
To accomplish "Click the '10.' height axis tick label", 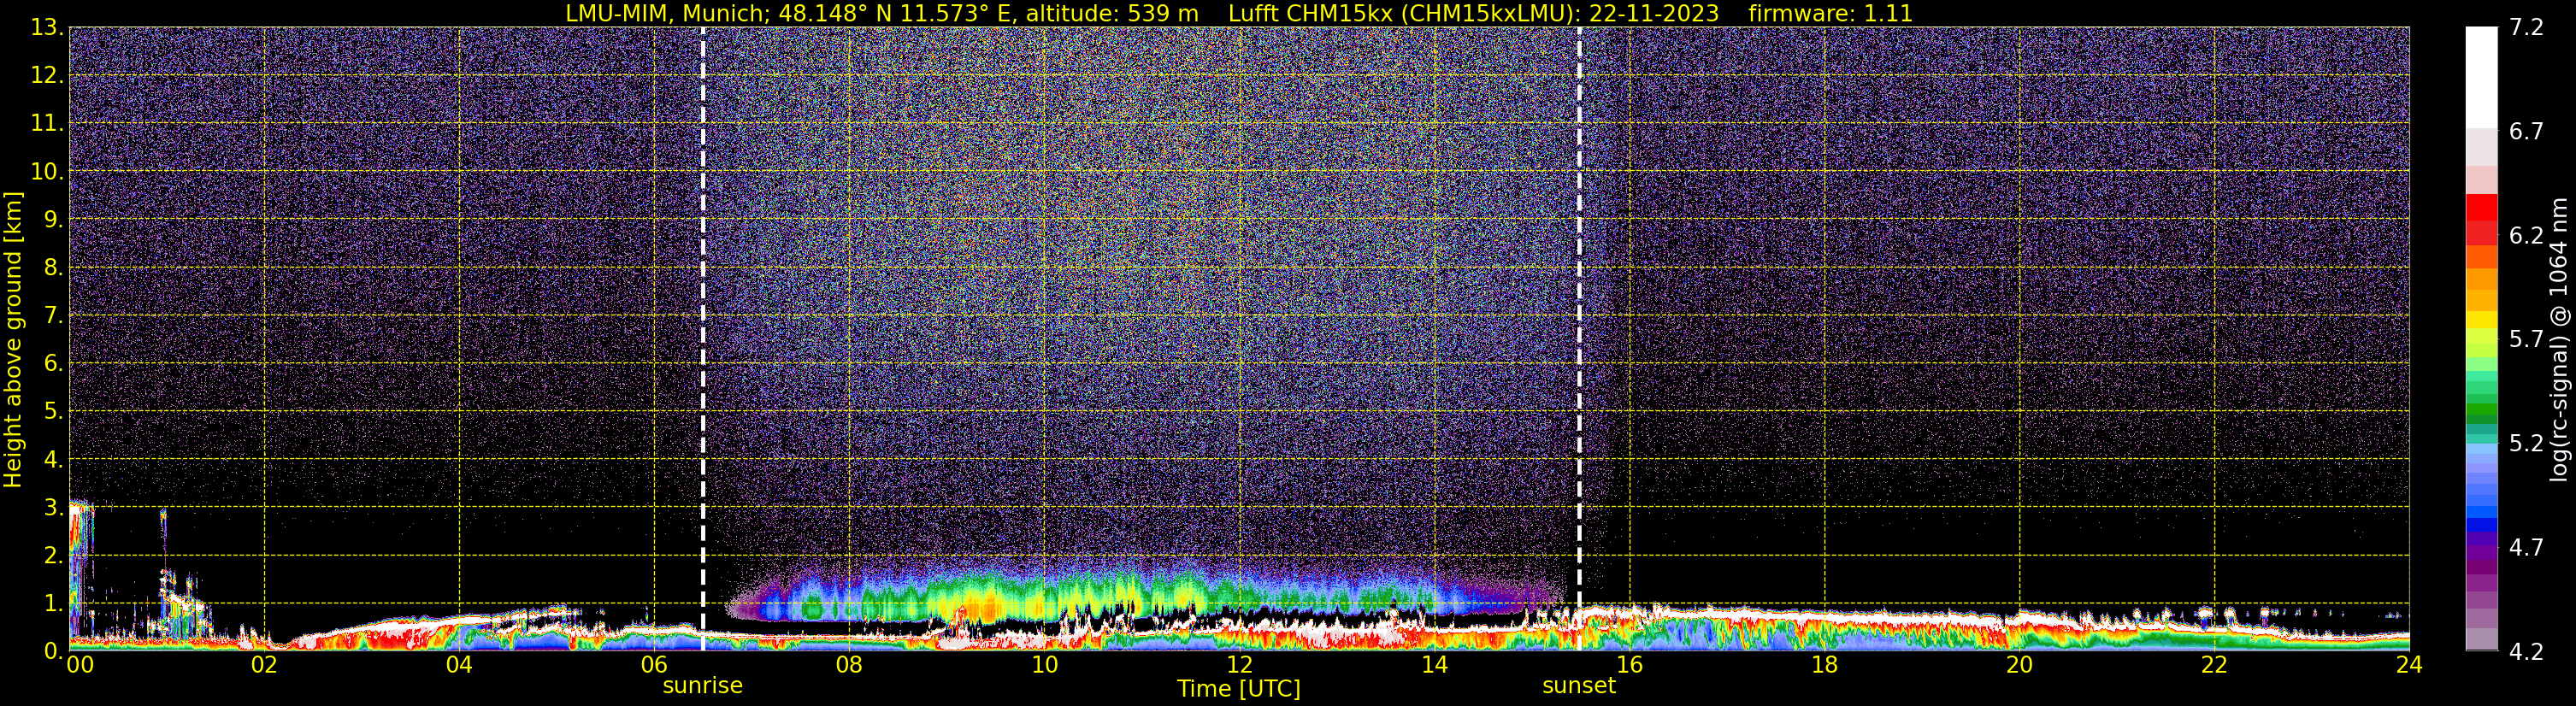I will (47, 171).
